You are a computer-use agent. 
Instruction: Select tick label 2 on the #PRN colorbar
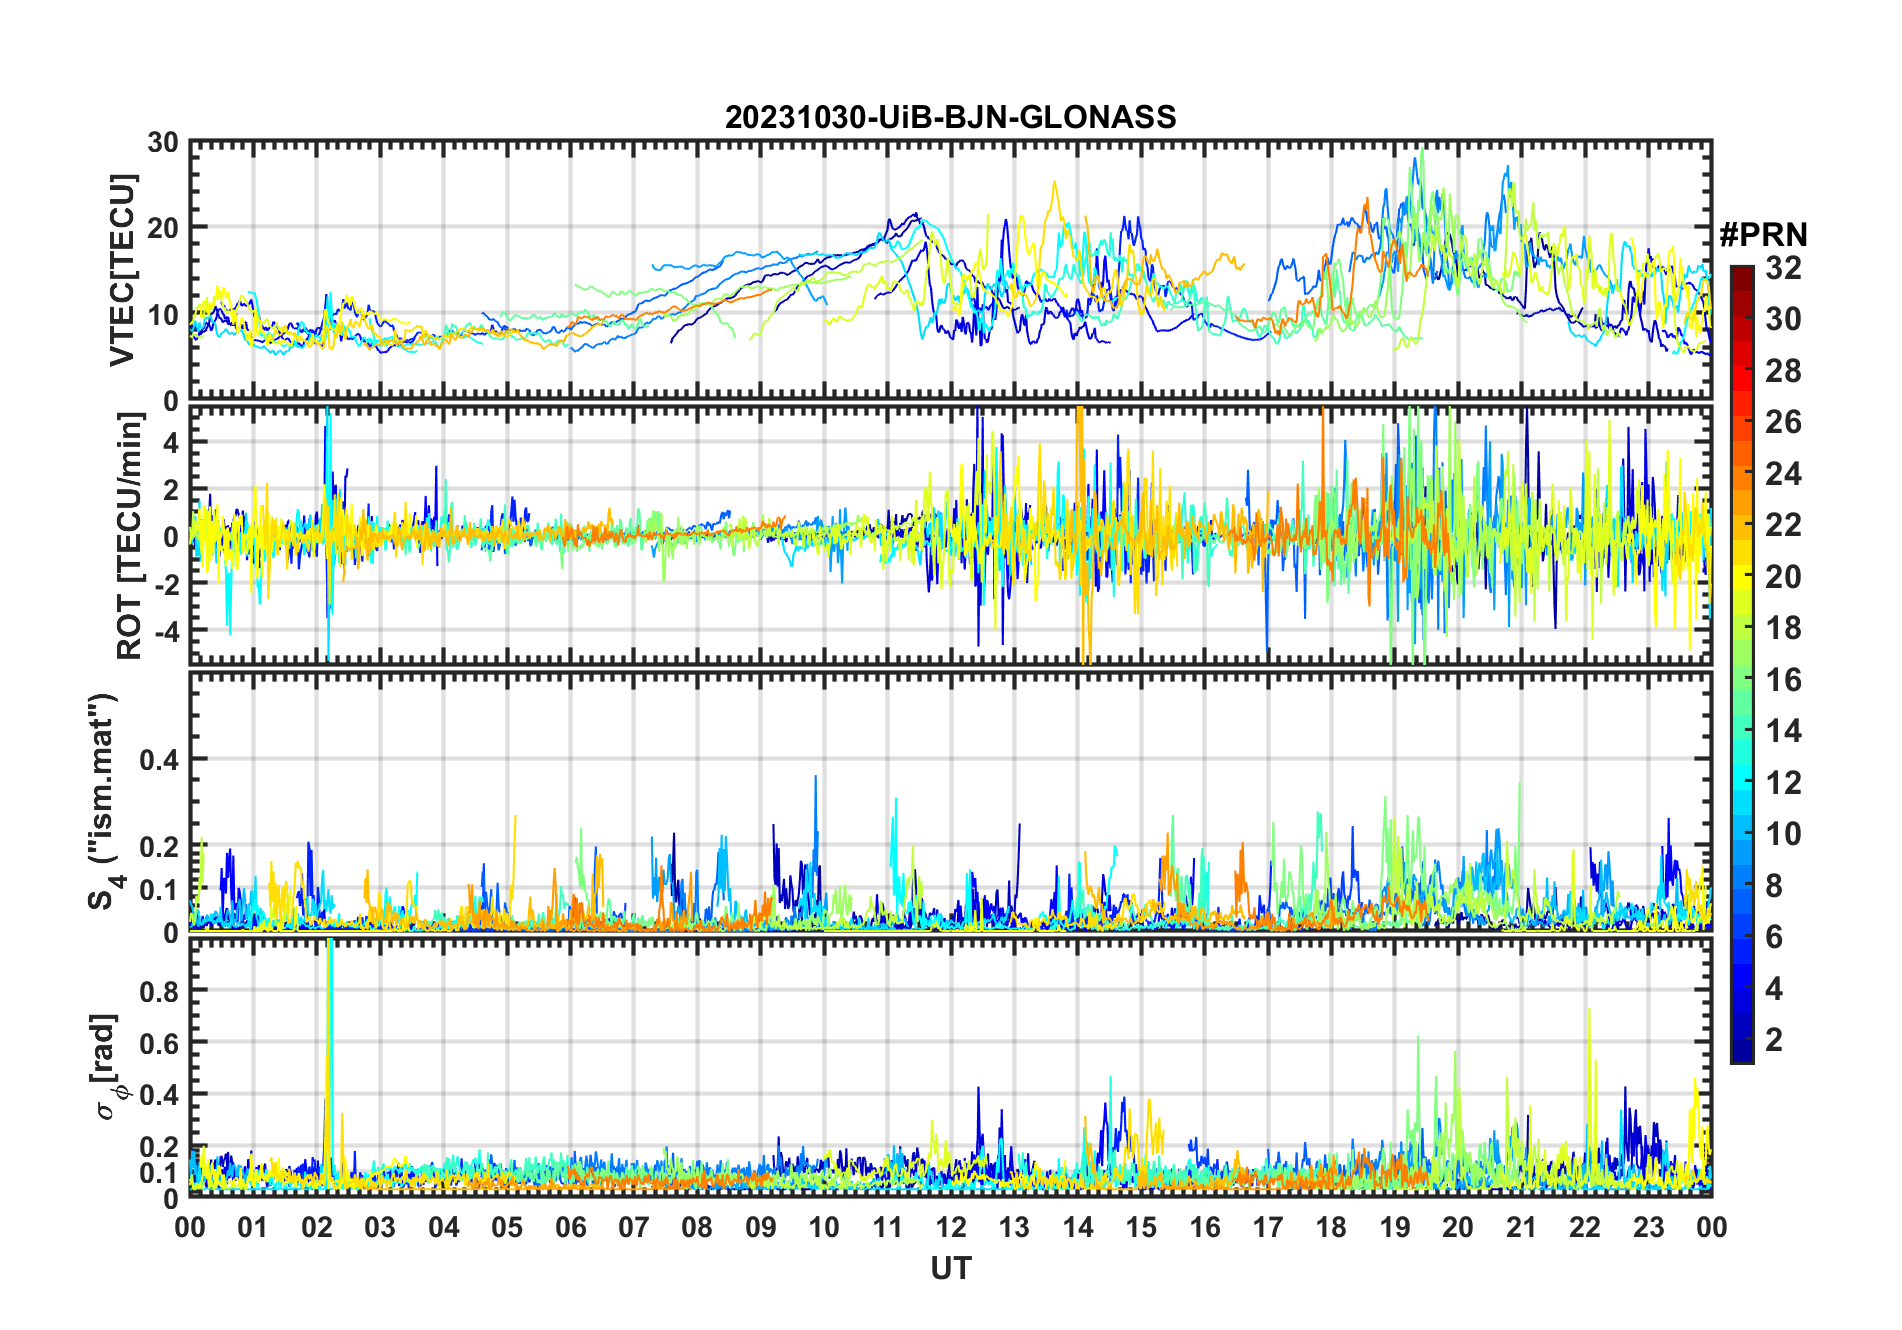click(1774, 1040)
